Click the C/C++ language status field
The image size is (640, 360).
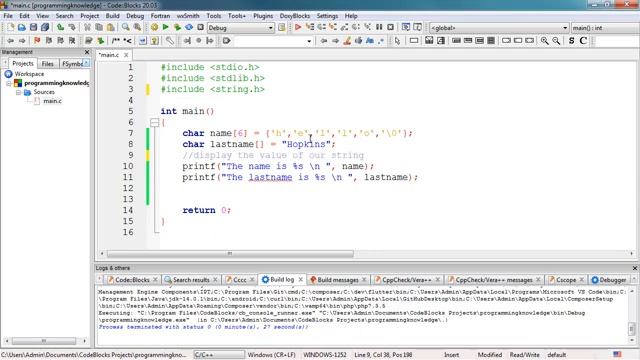[x=219, y=355]
